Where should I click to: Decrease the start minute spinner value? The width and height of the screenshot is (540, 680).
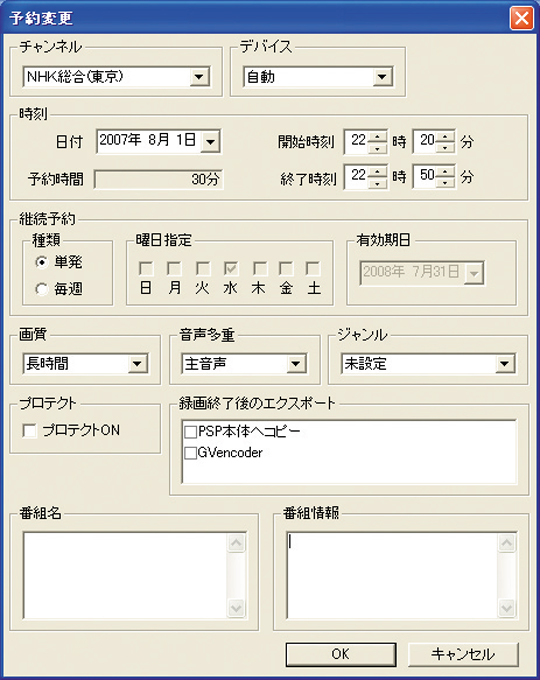(x=446, y=147)
